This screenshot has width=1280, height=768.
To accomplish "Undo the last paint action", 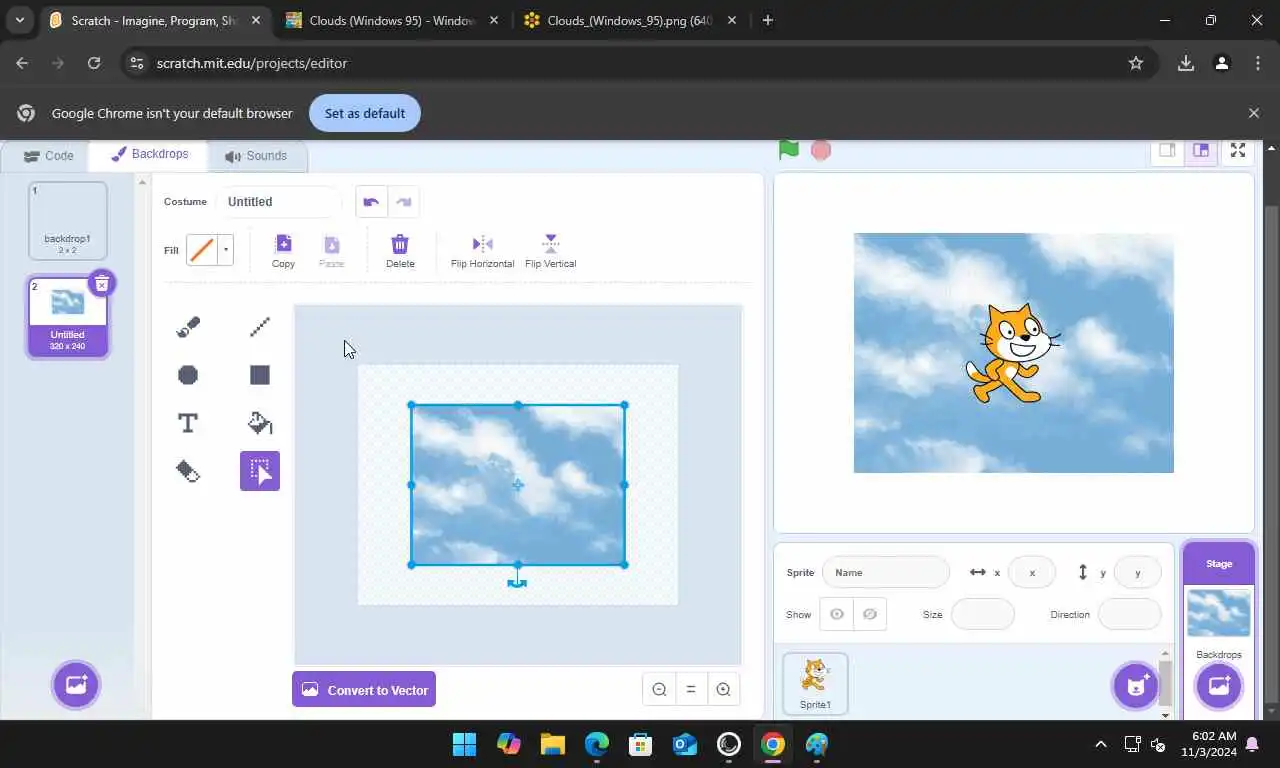I will coord(371,202).
